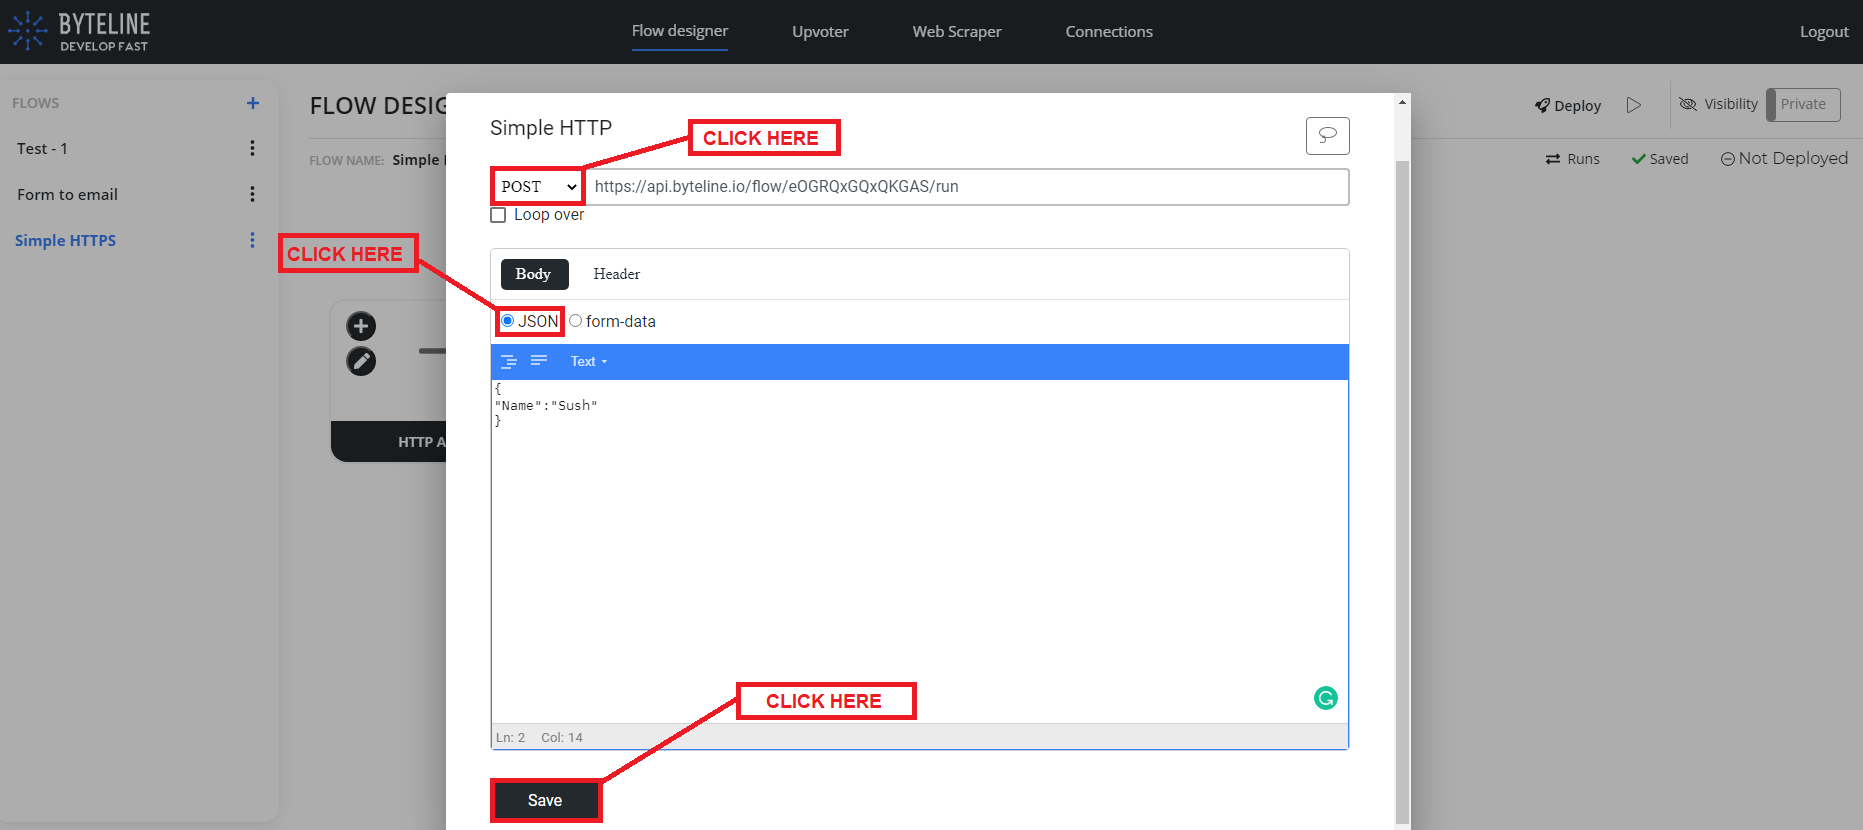The image size is (1863, 830).
Task: Open the Connections page
Action: 1109,32
